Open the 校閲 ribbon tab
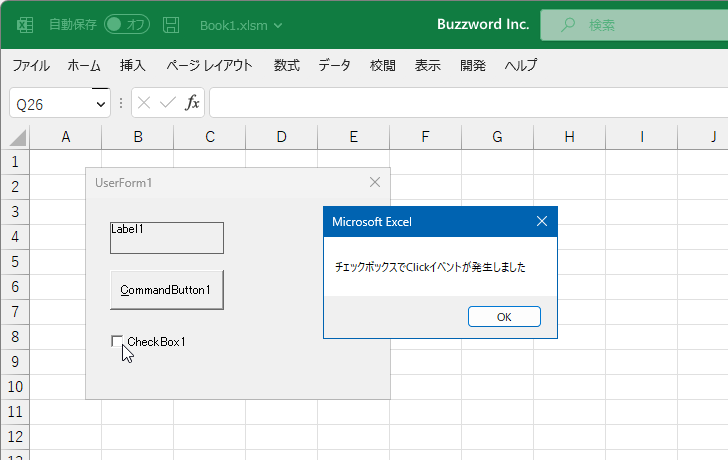This screenshot has width=728, height=460. 383,65
